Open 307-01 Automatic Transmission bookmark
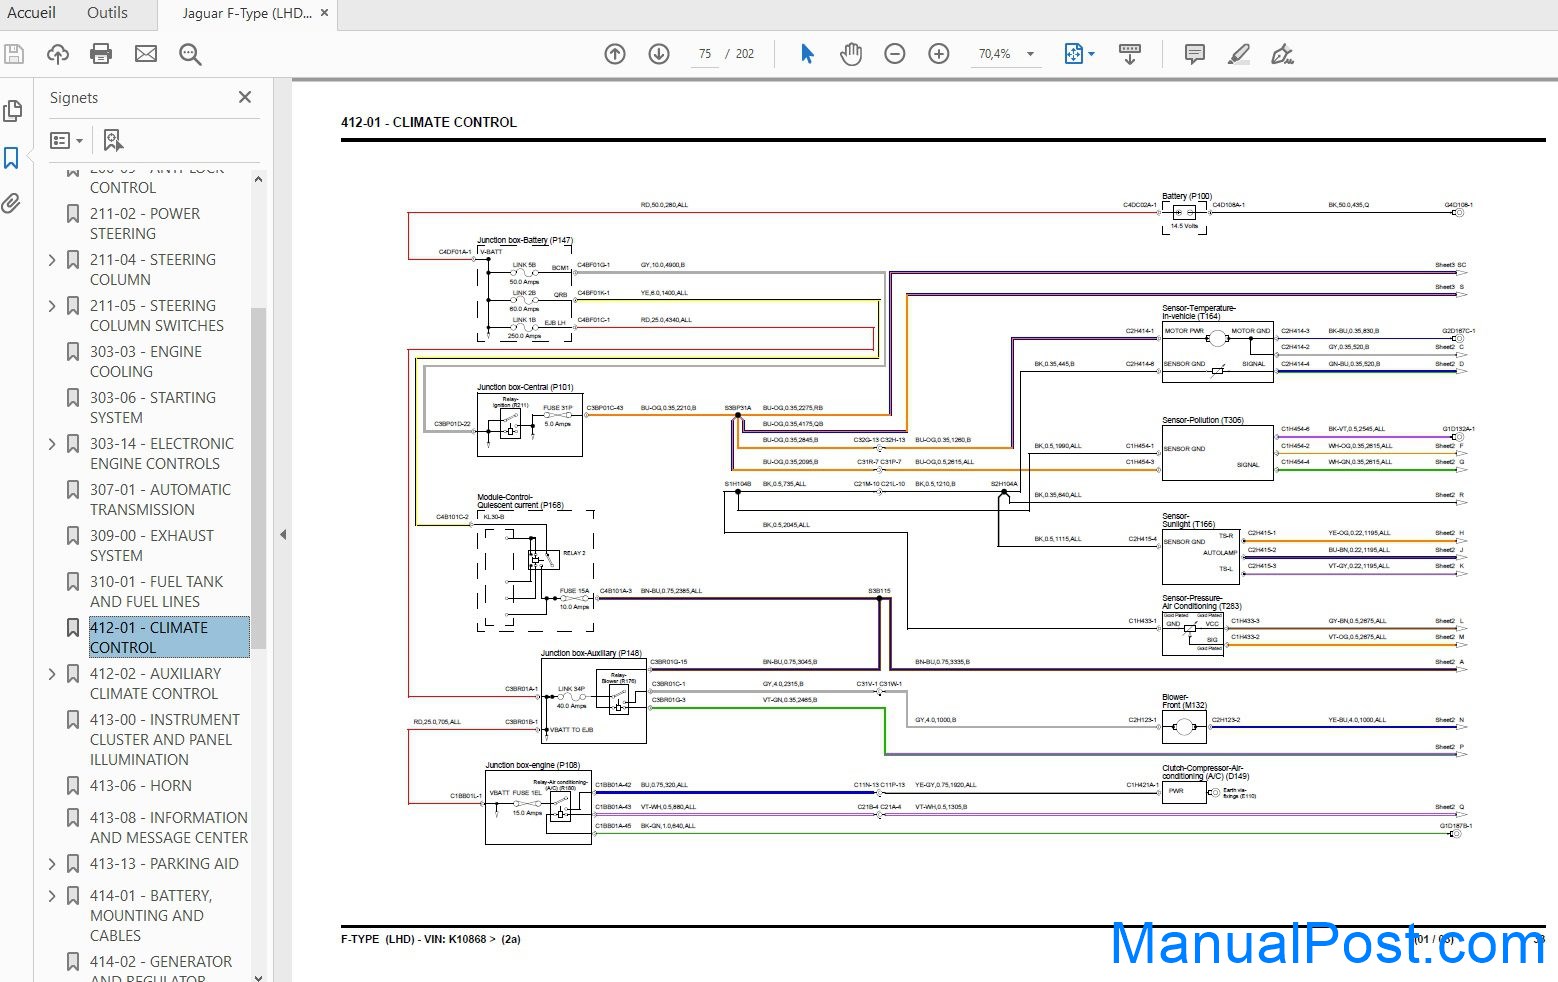The width and height of the screenshot is (1558, 982). pos(160,500)
